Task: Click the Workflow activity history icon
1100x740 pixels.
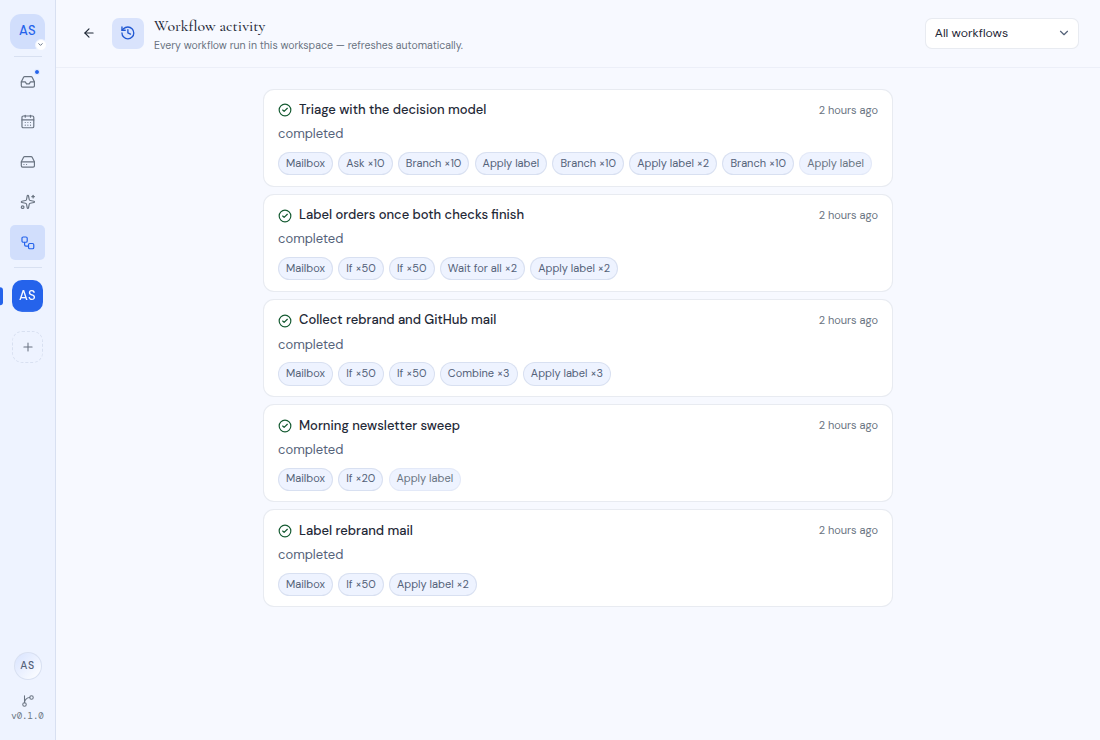Action: (128, 33)
